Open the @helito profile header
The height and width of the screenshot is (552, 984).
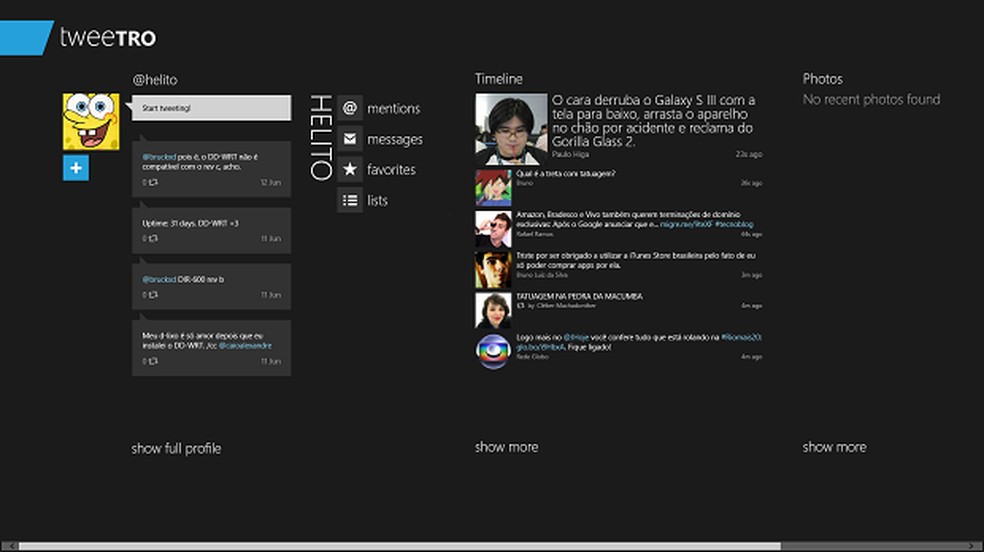tap(155, 80)
